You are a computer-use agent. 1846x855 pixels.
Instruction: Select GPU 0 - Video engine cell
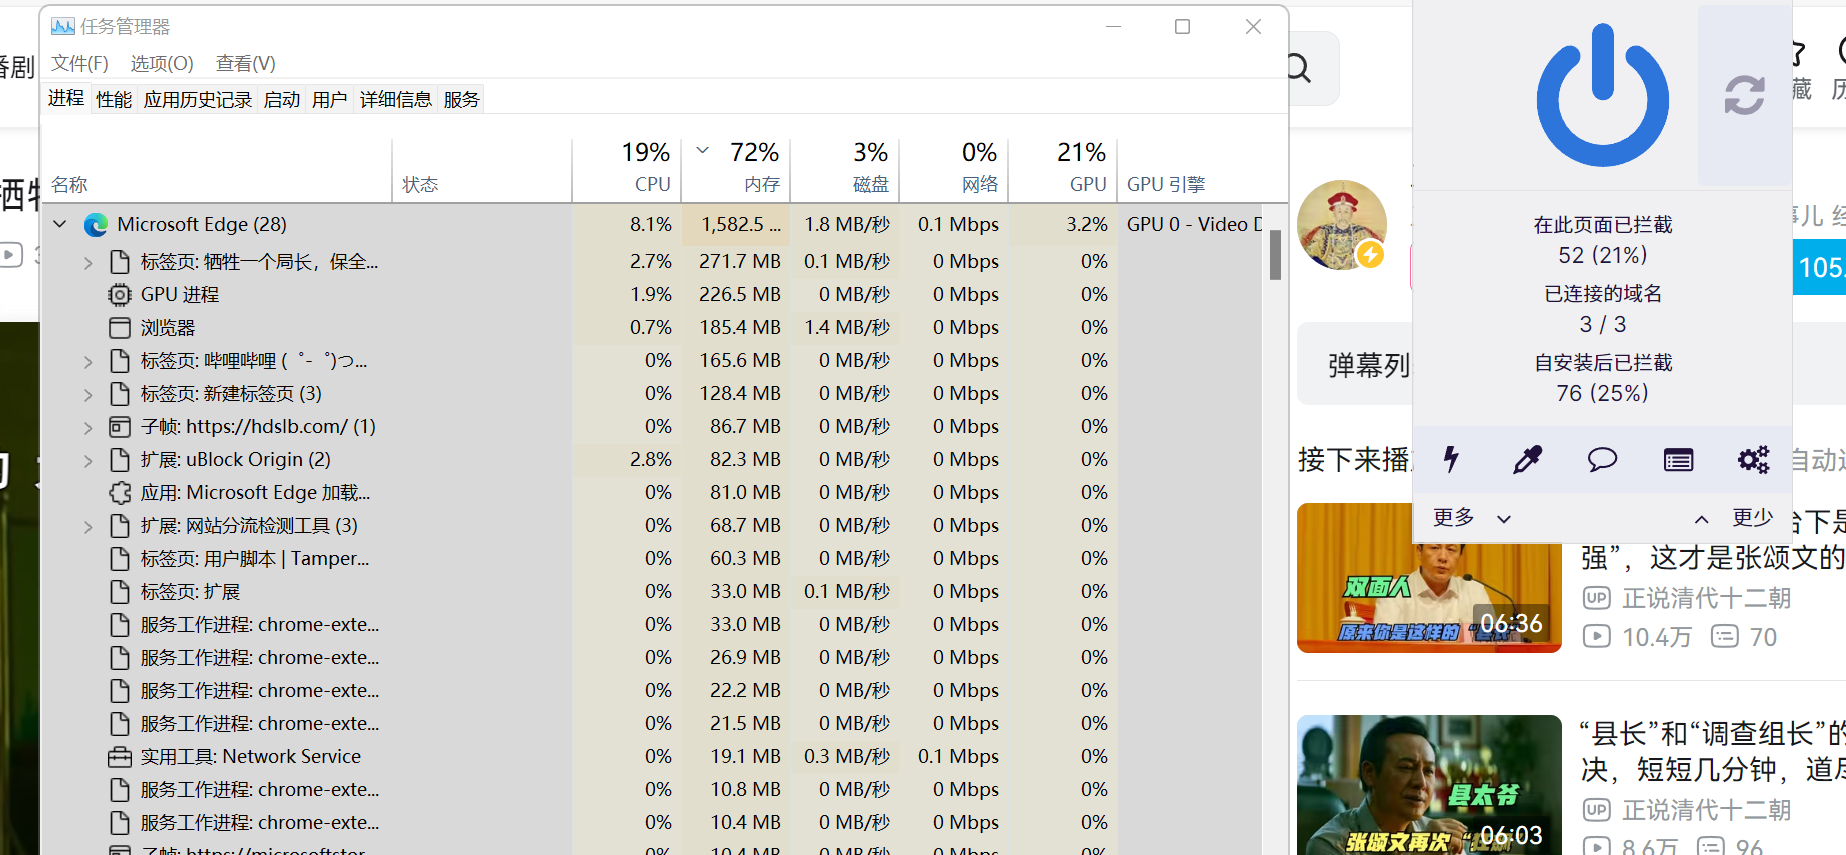pyautogui.click(x=1190, y=224)
